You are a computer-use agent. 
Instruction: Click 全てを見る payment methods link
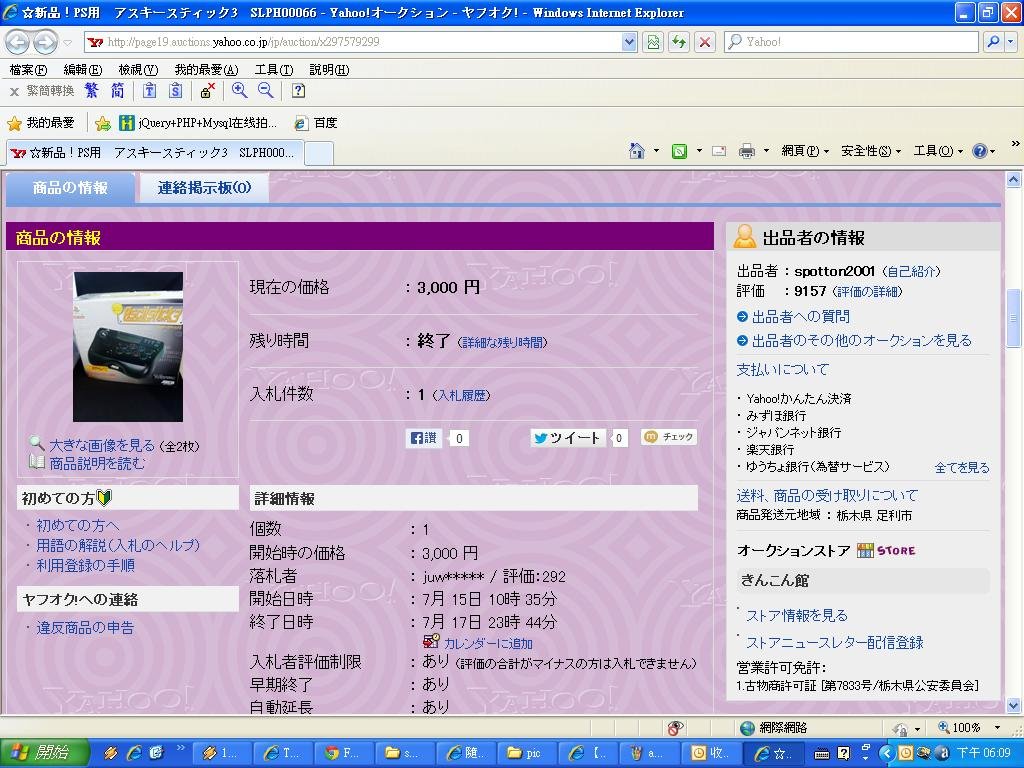[962, 468]
